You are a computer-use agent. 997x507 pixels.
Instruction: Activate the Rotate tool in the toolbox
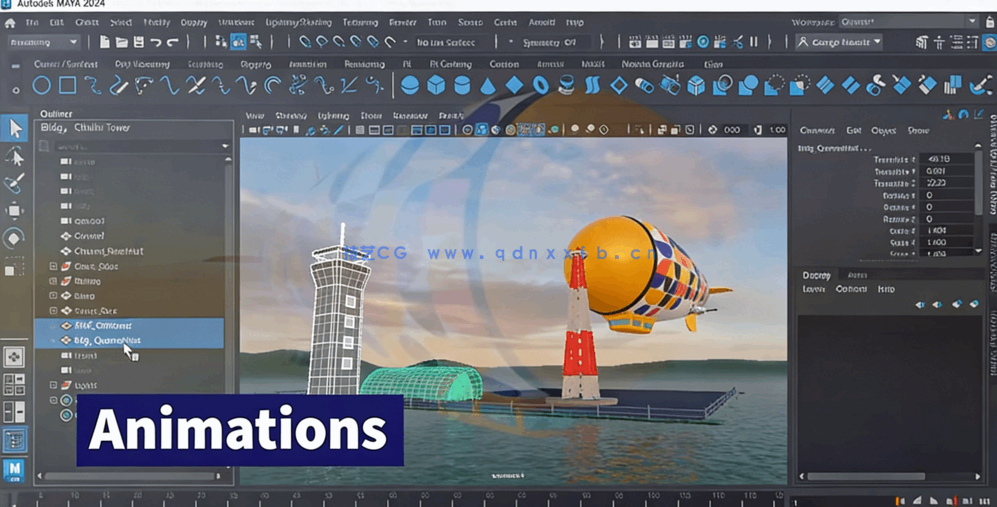(14, 239)
